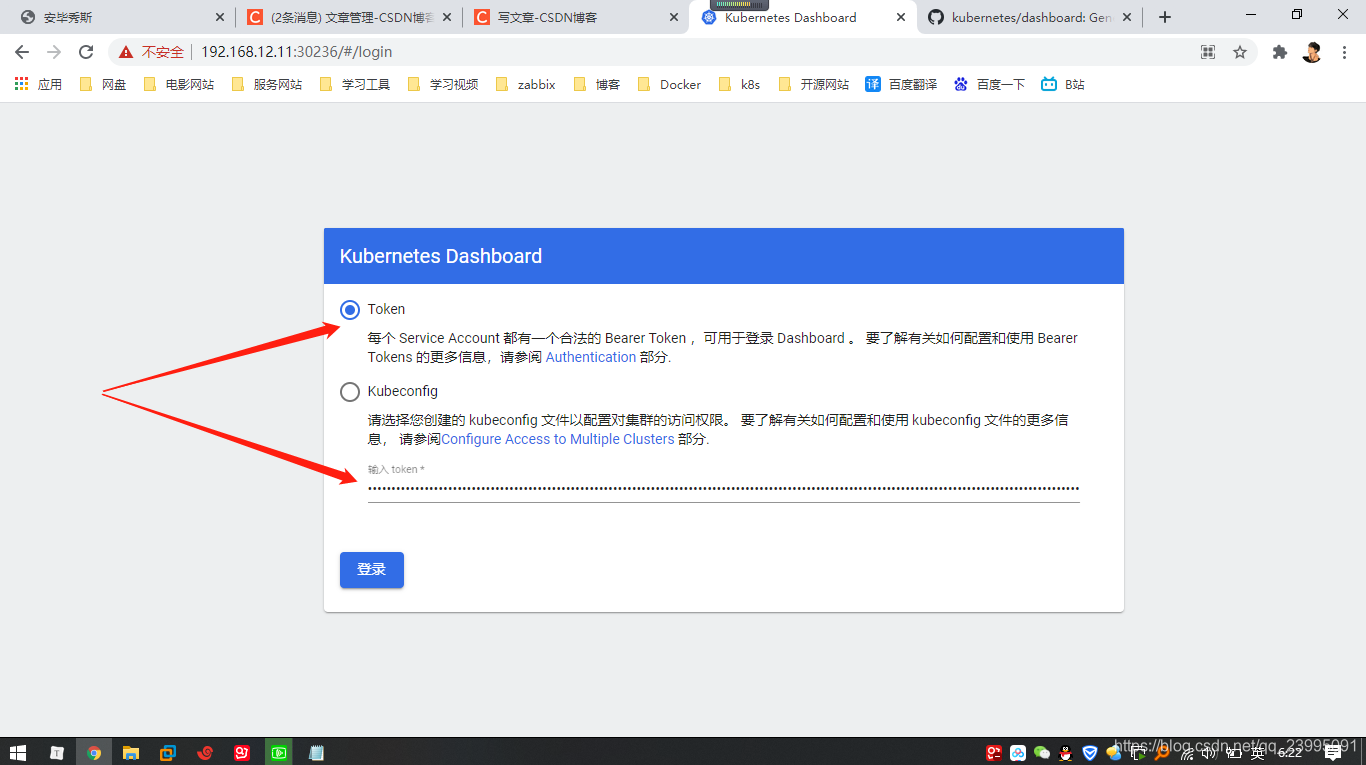Close the 写文章-CSDN博客 tab
The image size is (1366, 765).
click(x=674, y=17)
